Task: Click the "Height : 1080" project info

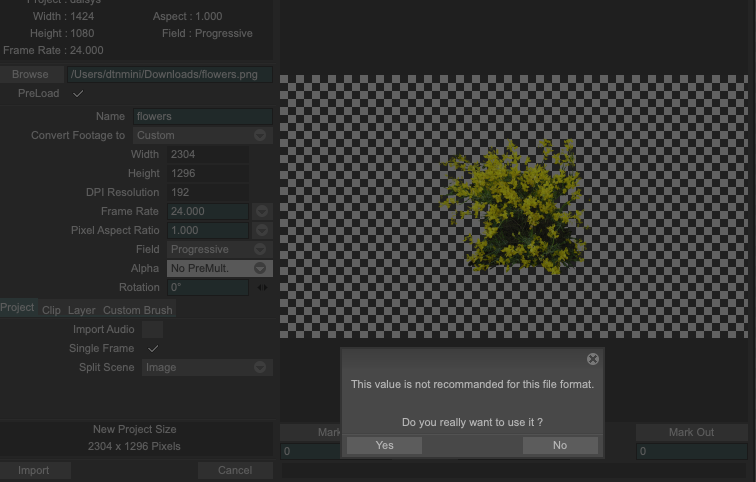Action: [x=62, y=33]
